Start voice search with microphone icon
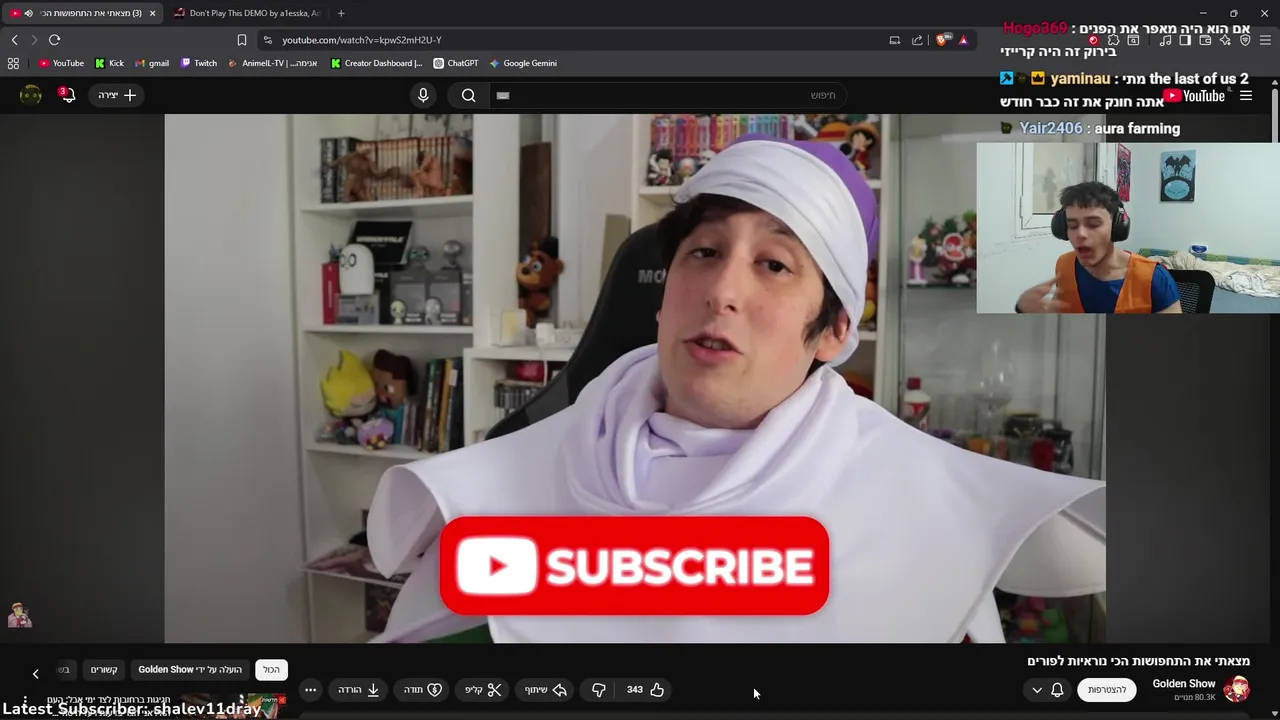Screen dimensions: 1280x720 pyautogui.click(x=423, y=95)
